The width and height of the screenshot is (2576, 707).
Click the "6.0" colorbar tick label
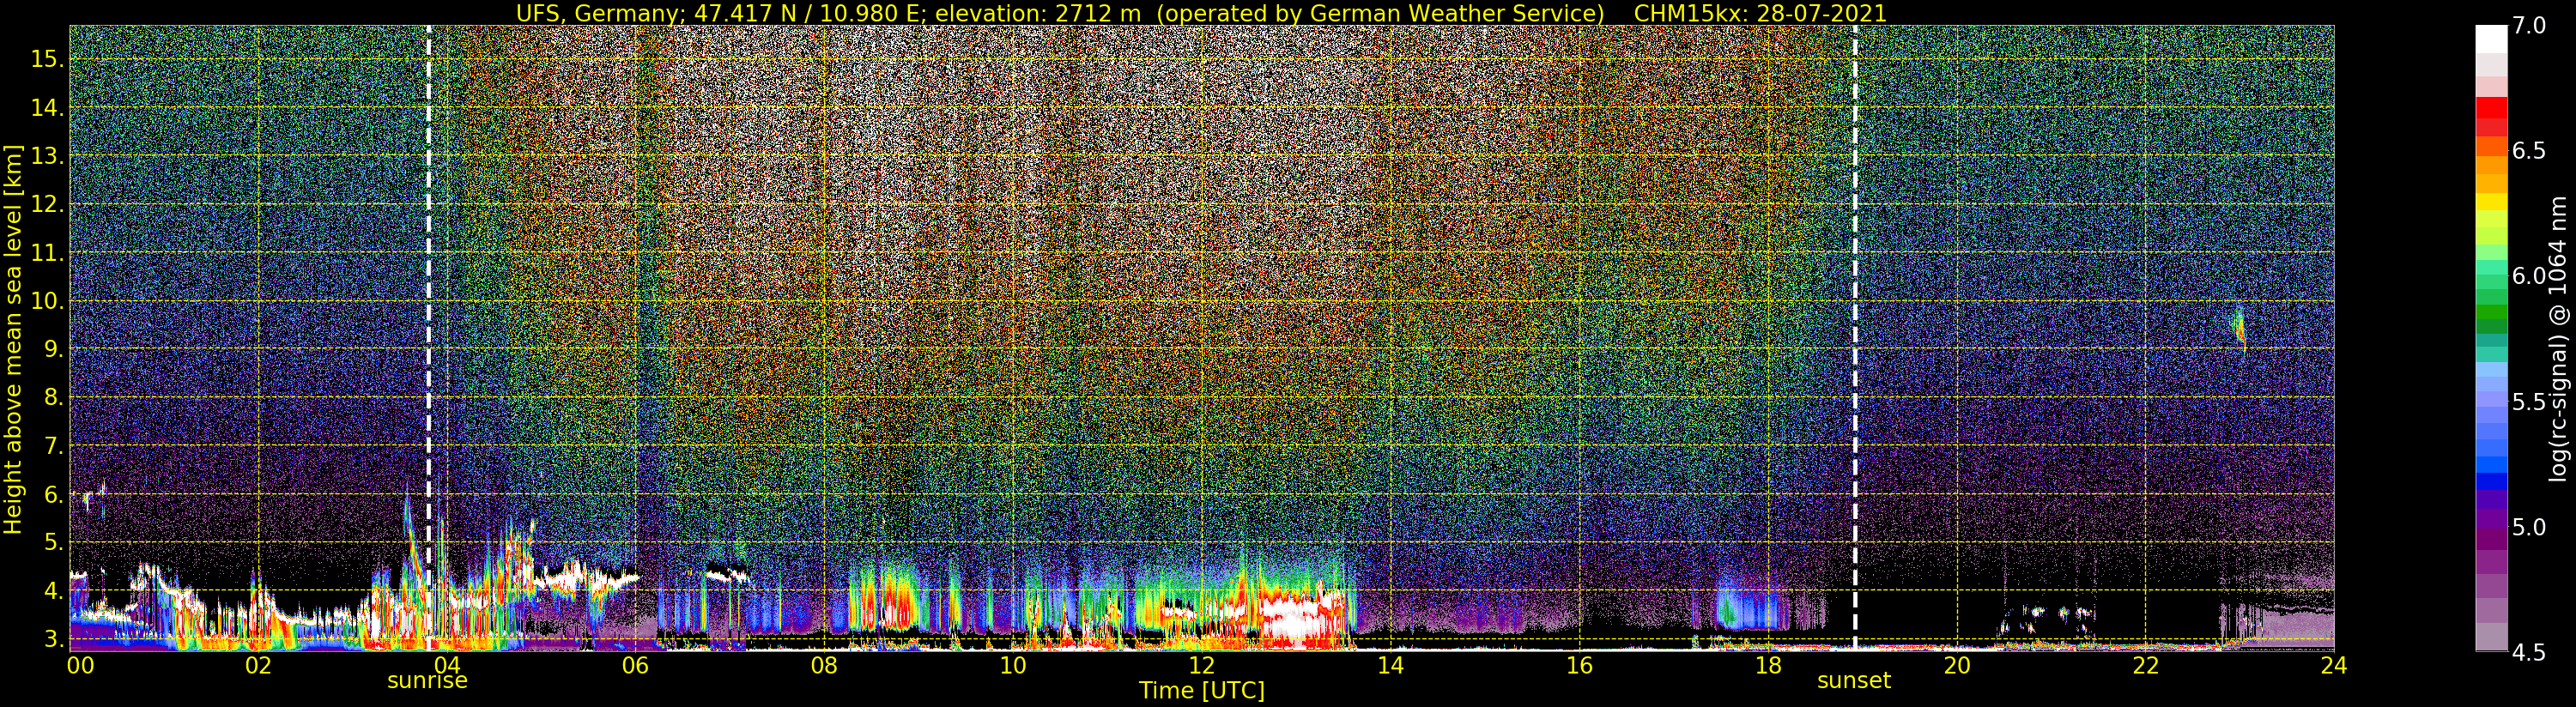(2529, 276)
